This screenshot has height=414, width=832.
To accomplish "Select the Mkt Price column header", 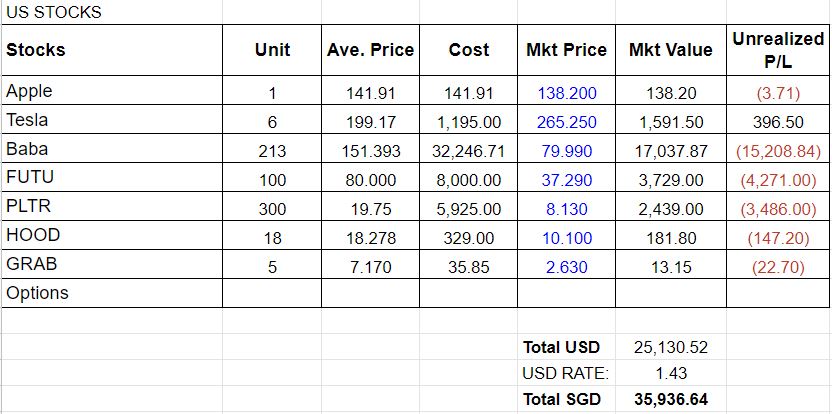I will [566, 50].
